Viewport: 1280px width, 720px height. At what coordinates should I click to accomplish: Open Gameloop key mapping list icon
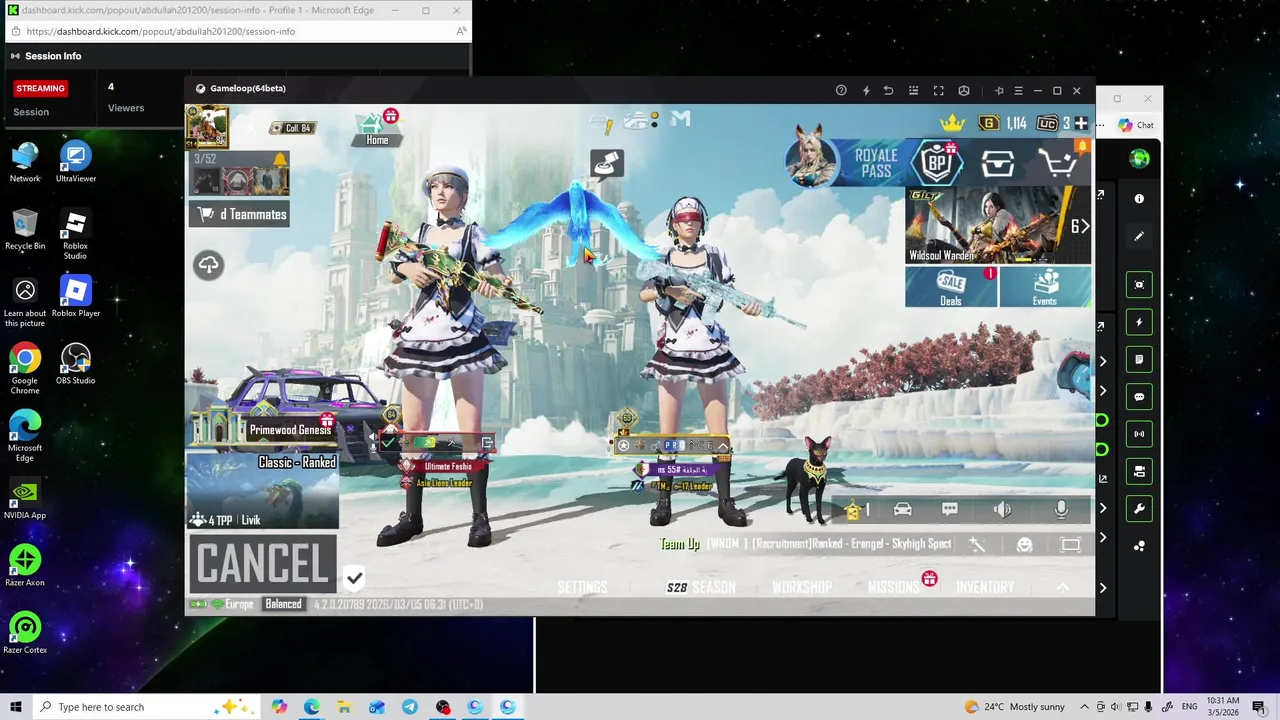(913, 90)
